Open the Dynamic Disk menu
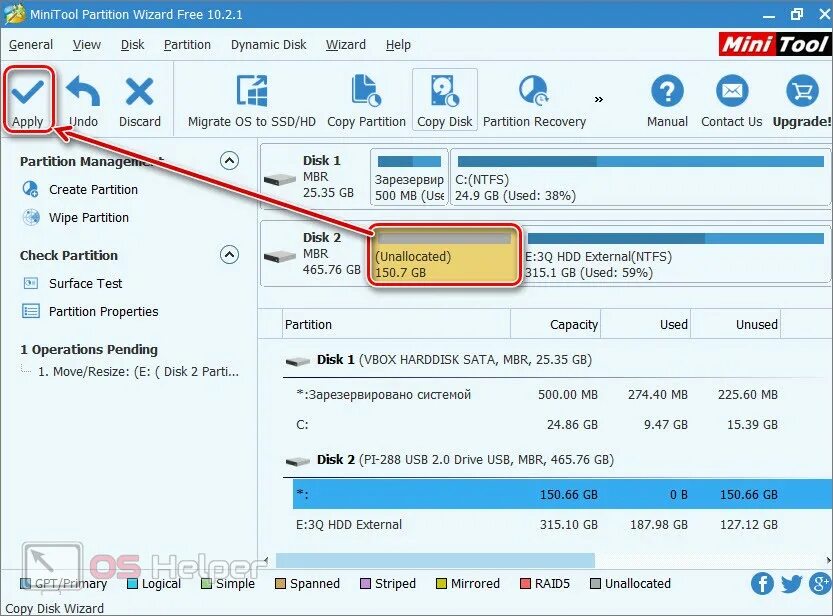The height and width of the screenshot is (616, 833). click(x=268, y=45)
